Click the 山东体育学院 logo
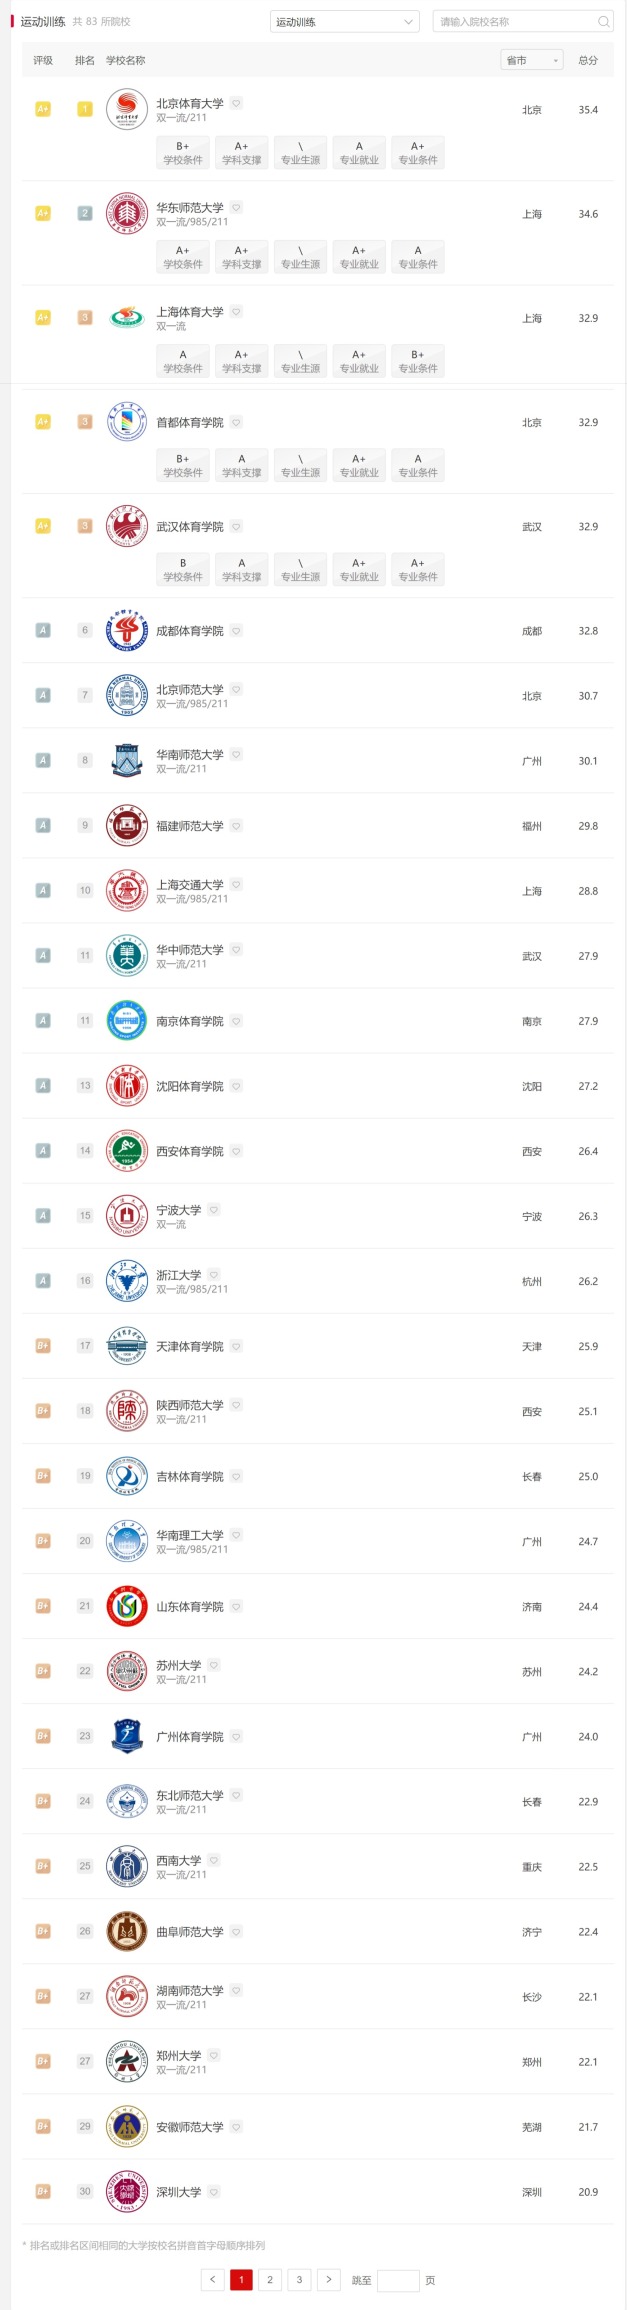Screen dimensions: 627x2310 click(x=127, y=1606)
